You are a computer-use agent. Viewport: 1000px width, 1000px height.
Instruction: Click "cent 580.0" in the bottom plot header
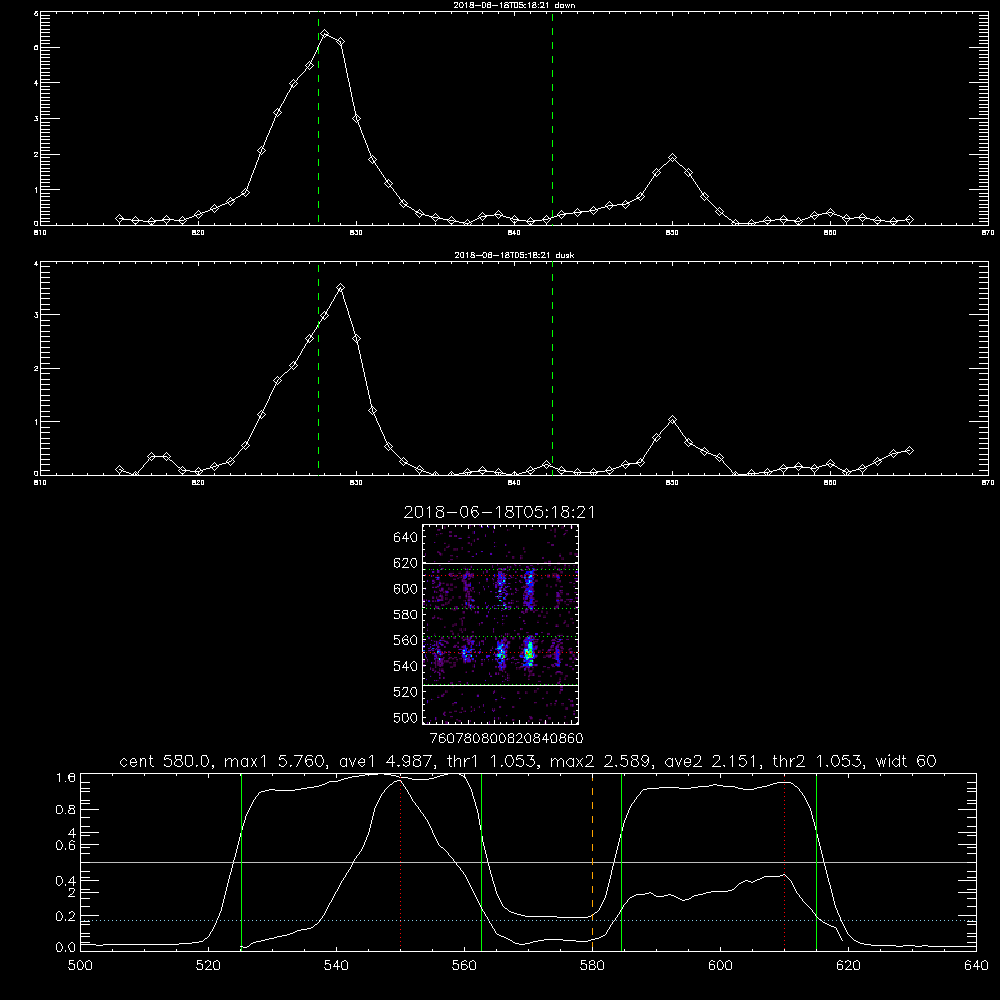pyautogui.click(x=166, y=761)
